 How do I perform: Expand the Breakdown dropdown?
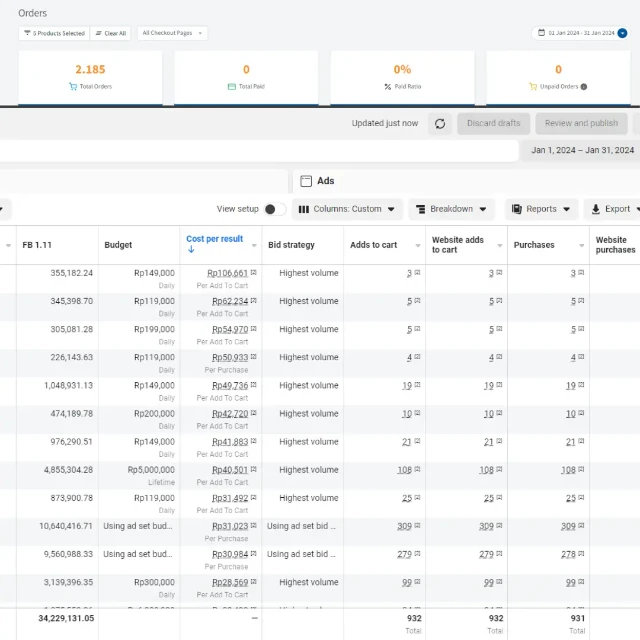click(454, 209)
